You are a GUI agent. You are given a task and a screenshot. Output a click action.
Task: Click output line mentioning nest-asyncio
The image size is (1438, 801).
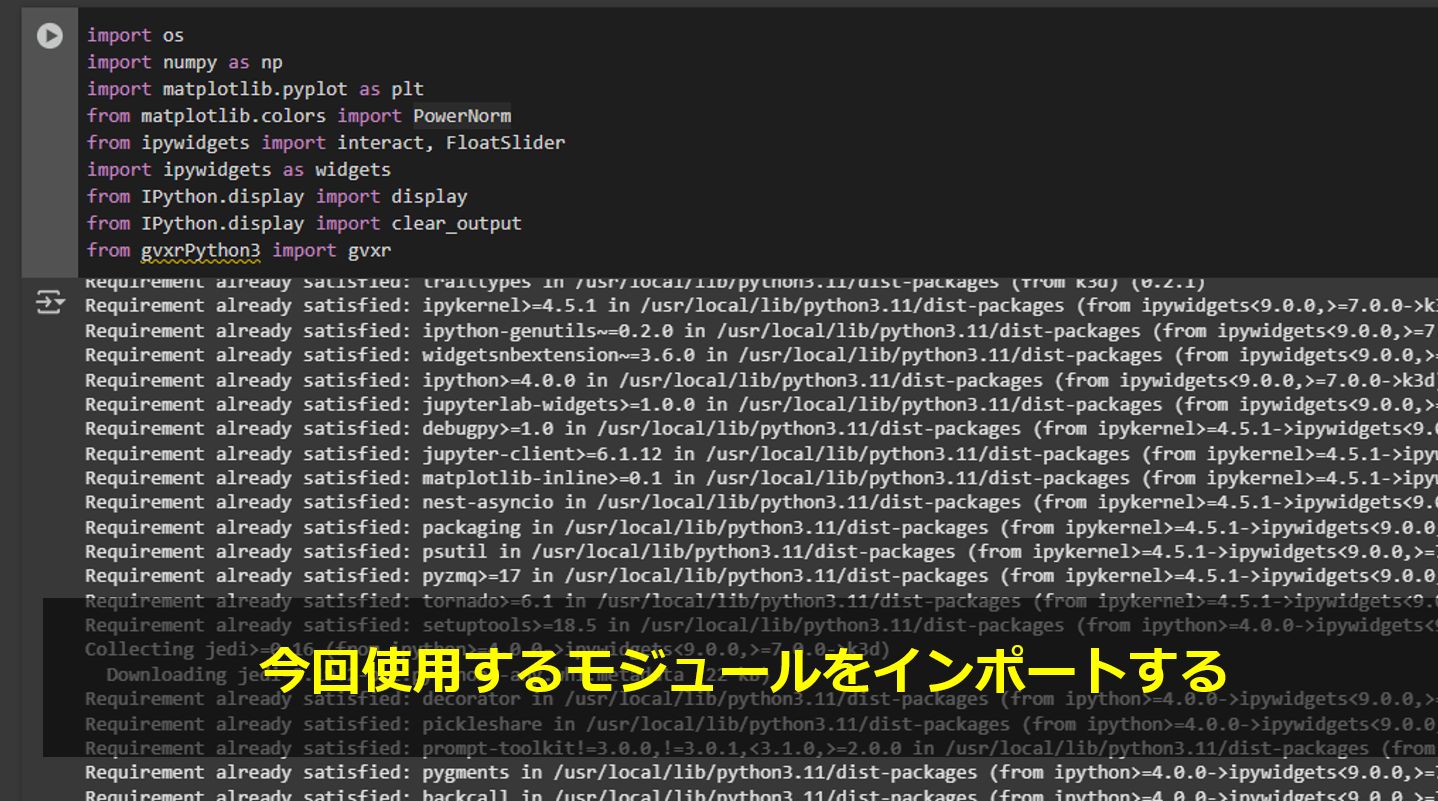pos(761,503)
